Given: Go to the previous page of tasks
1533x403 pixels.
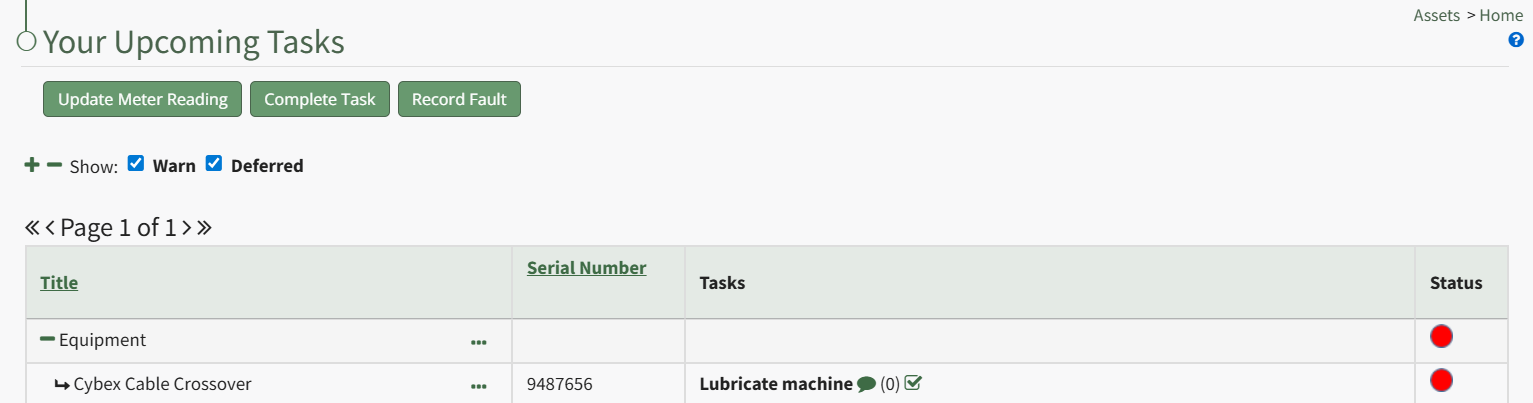Looking at the screenshot, I should (50, 228).
